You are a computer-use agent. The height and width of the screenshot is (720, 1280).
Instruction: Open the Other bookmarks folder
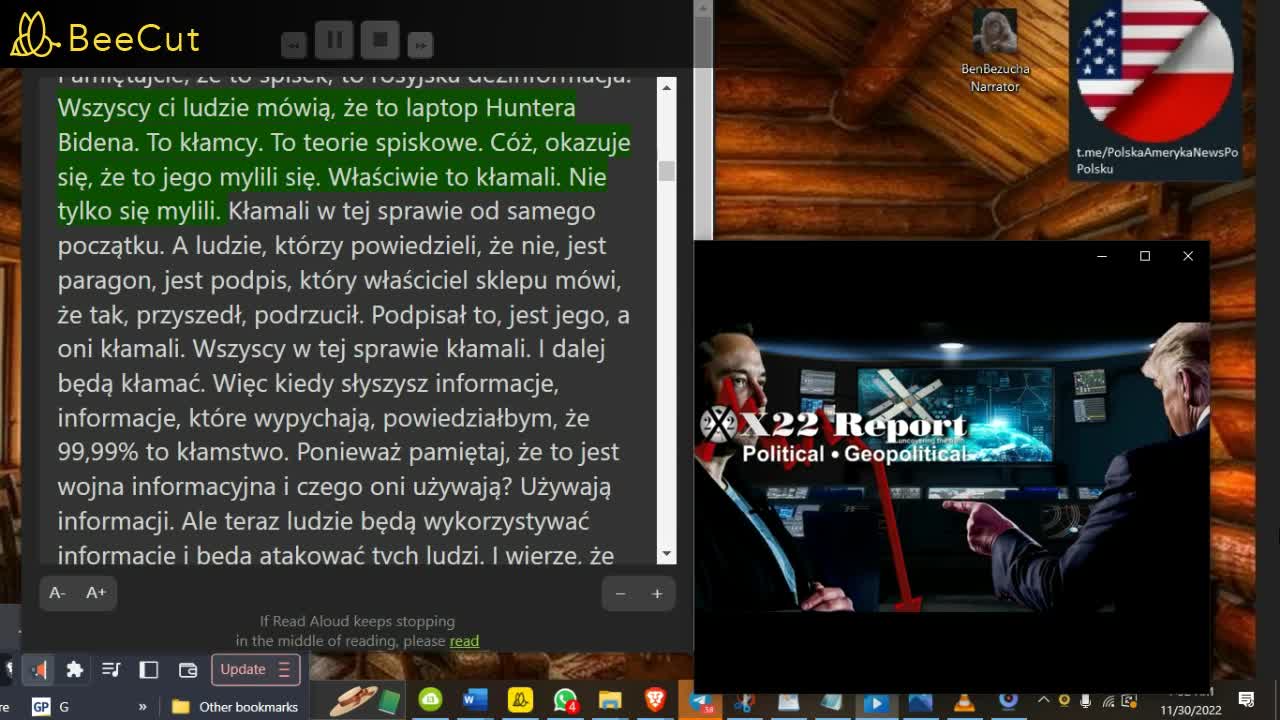click(x=236, y=707)
